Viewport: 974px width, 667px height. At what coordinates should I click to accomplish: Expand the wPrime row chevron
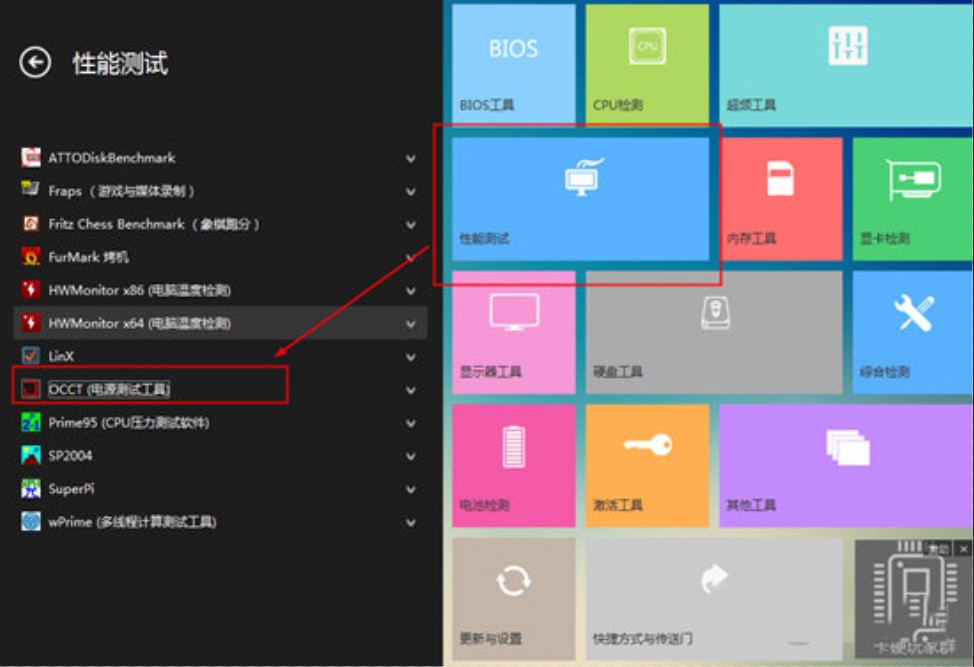point(411,523)
